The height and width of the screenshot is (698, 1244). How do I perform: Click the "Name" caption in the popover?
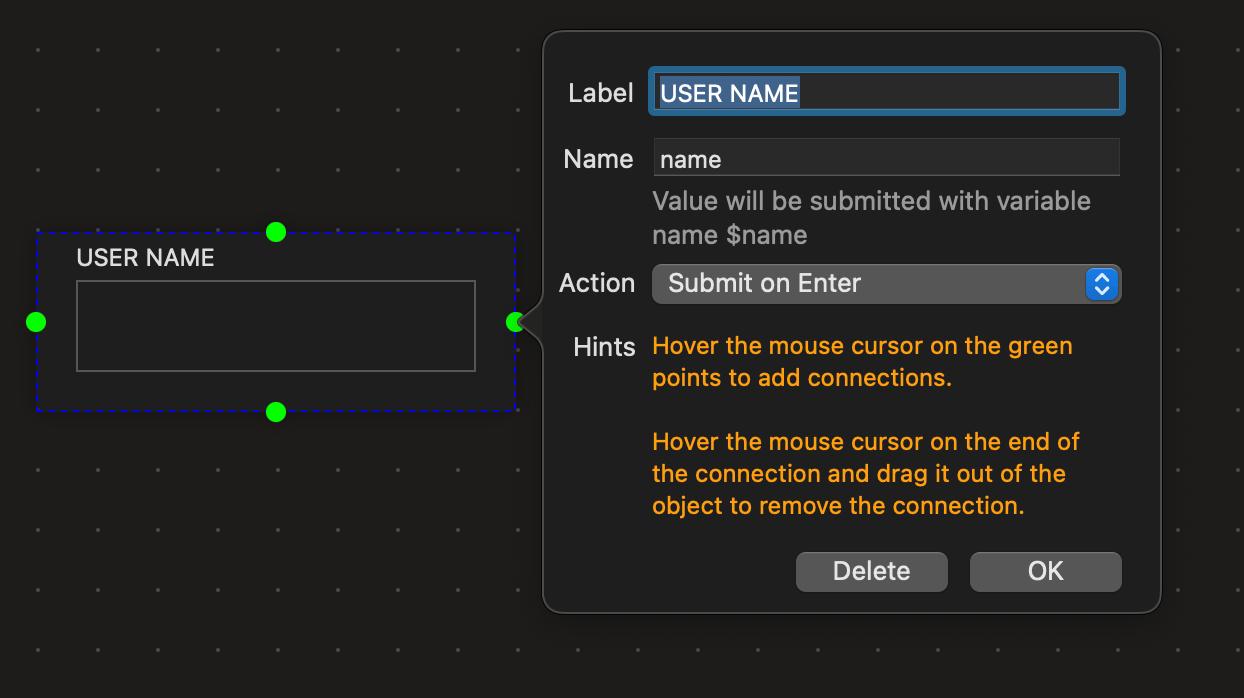point(598,159)
